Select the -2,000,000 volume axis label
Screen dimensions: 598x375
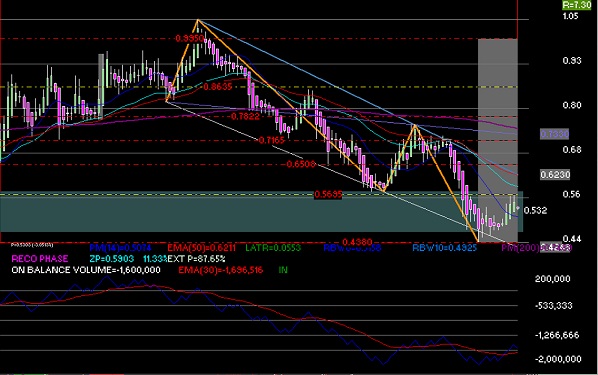pyautogui.click(x=557, y=359)
